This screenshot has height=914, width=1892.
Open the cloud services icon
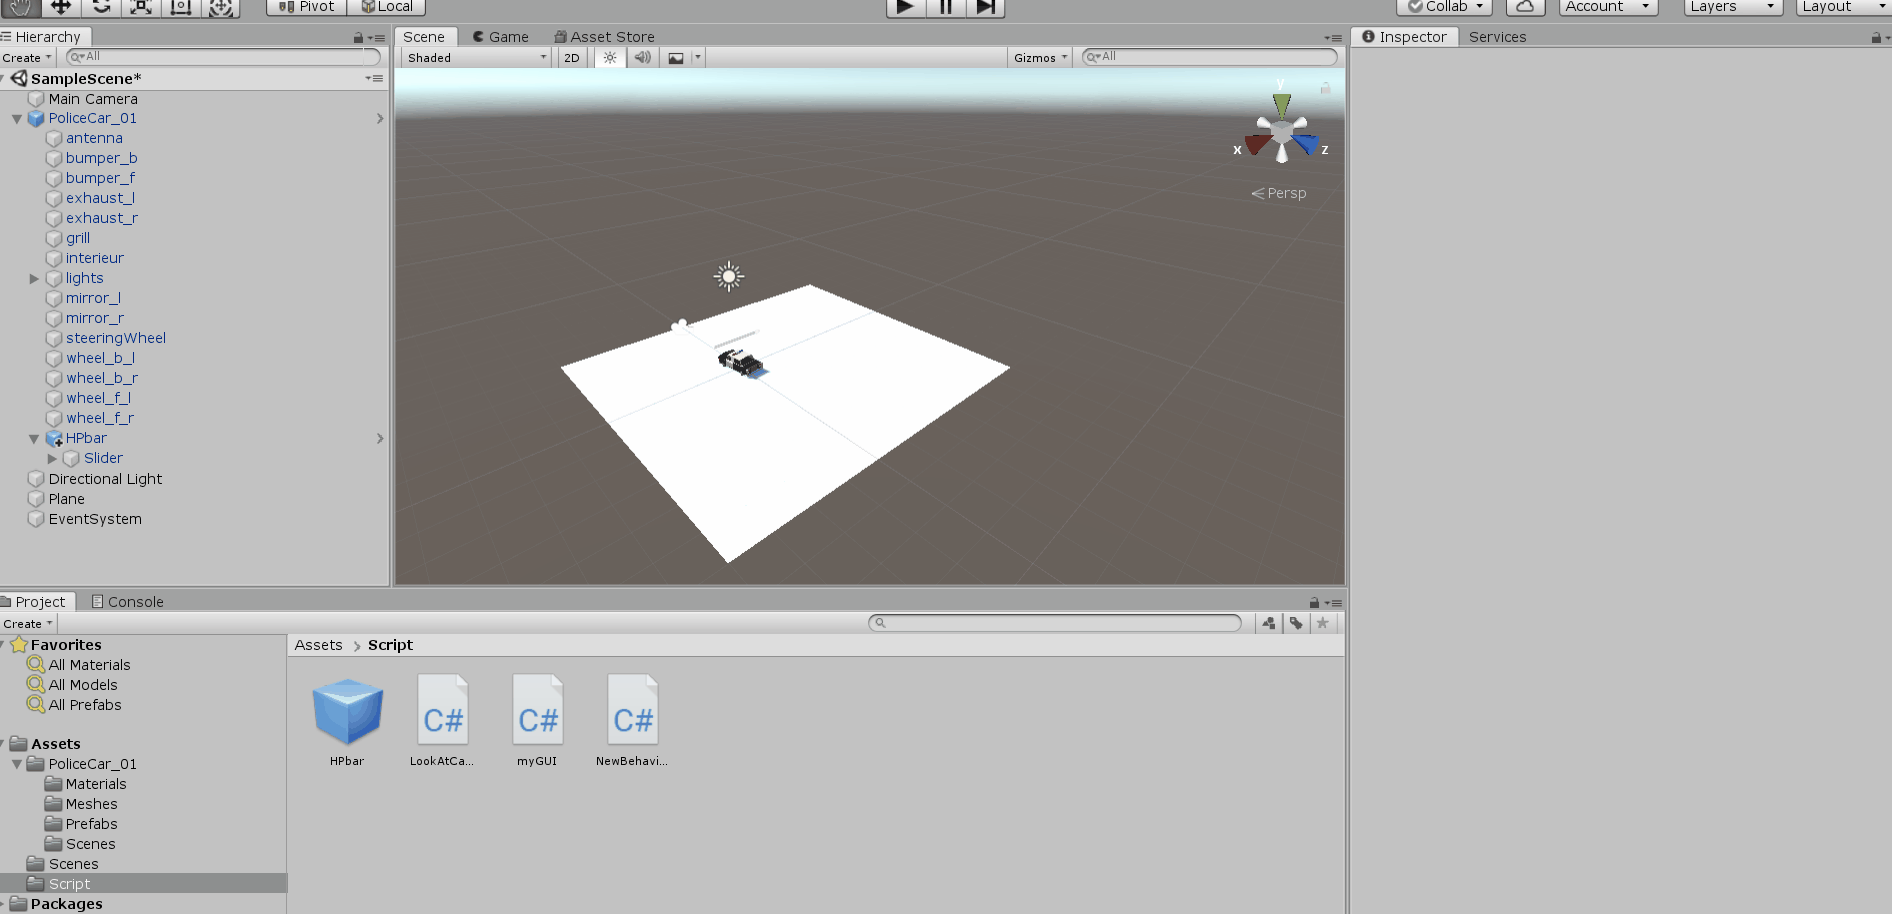1525,7
